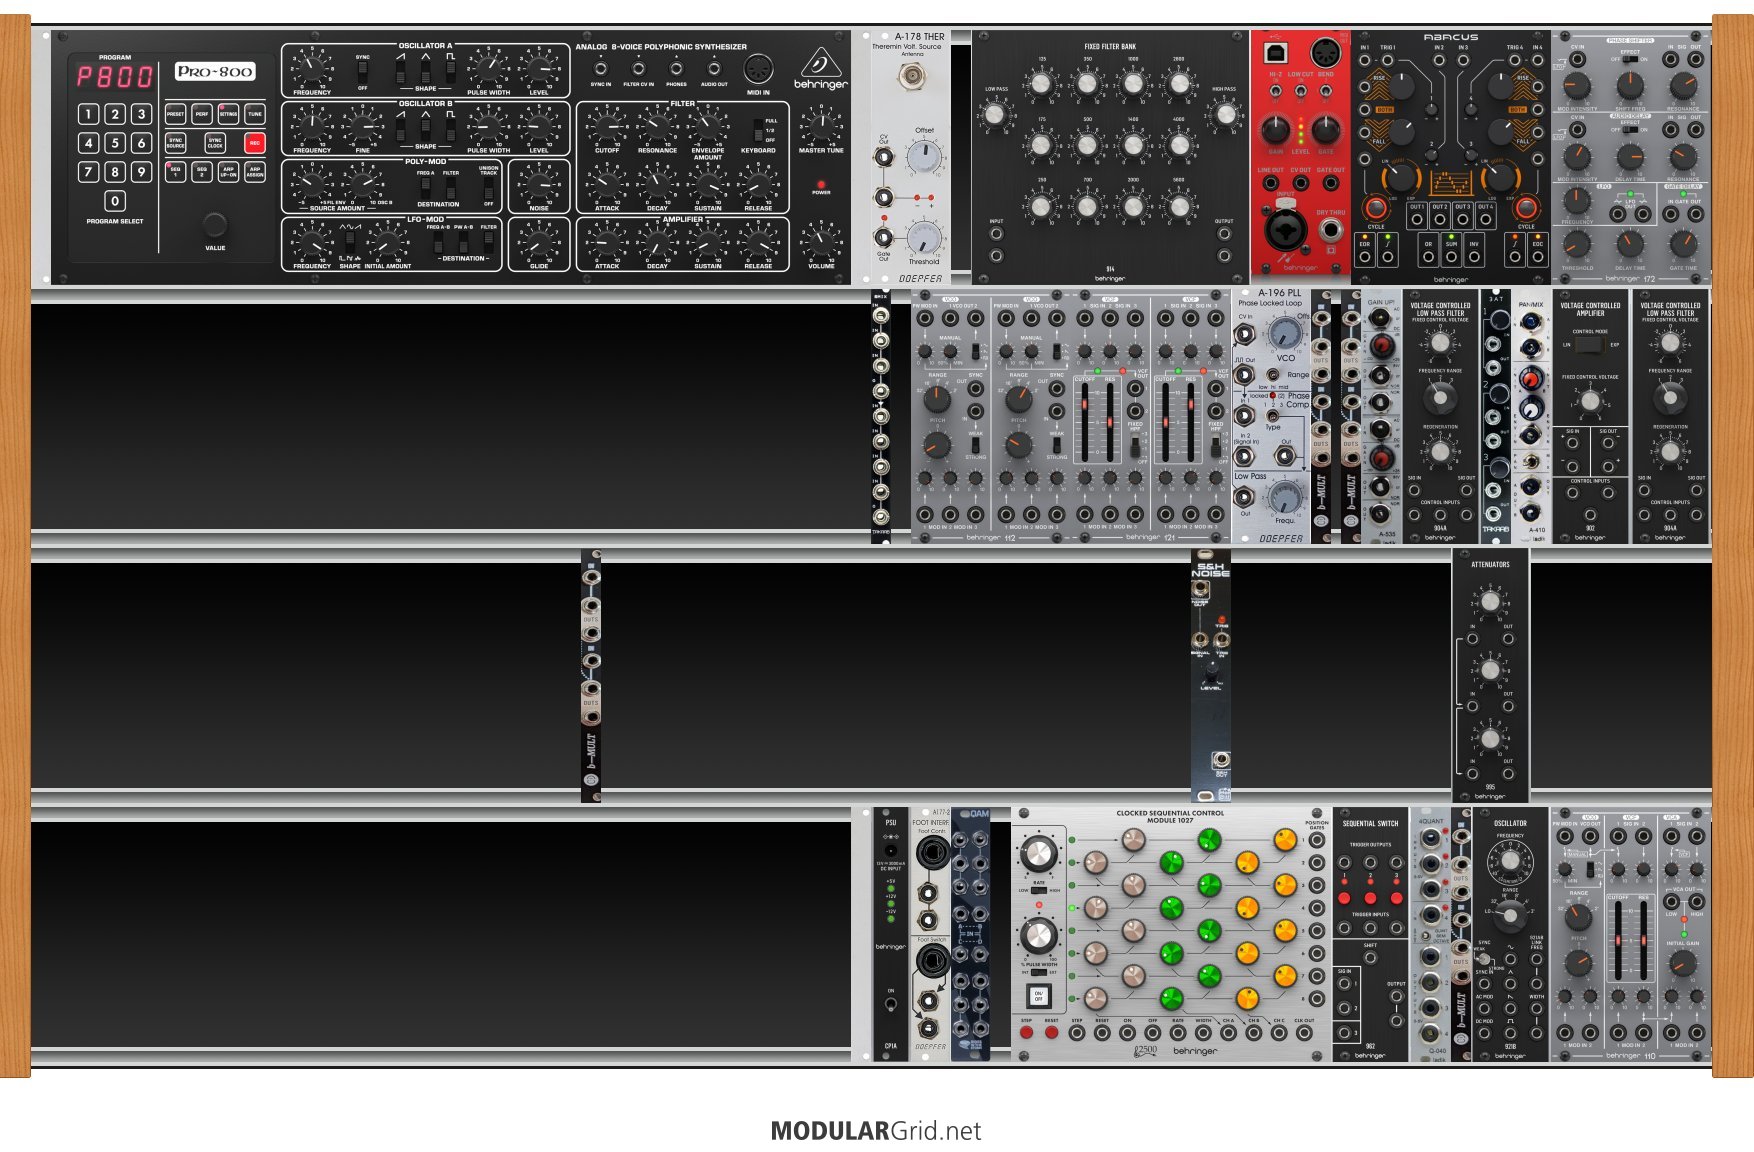Click the Offset knob on A-178
The image size is (1754, 1152).
coord(924,157)
